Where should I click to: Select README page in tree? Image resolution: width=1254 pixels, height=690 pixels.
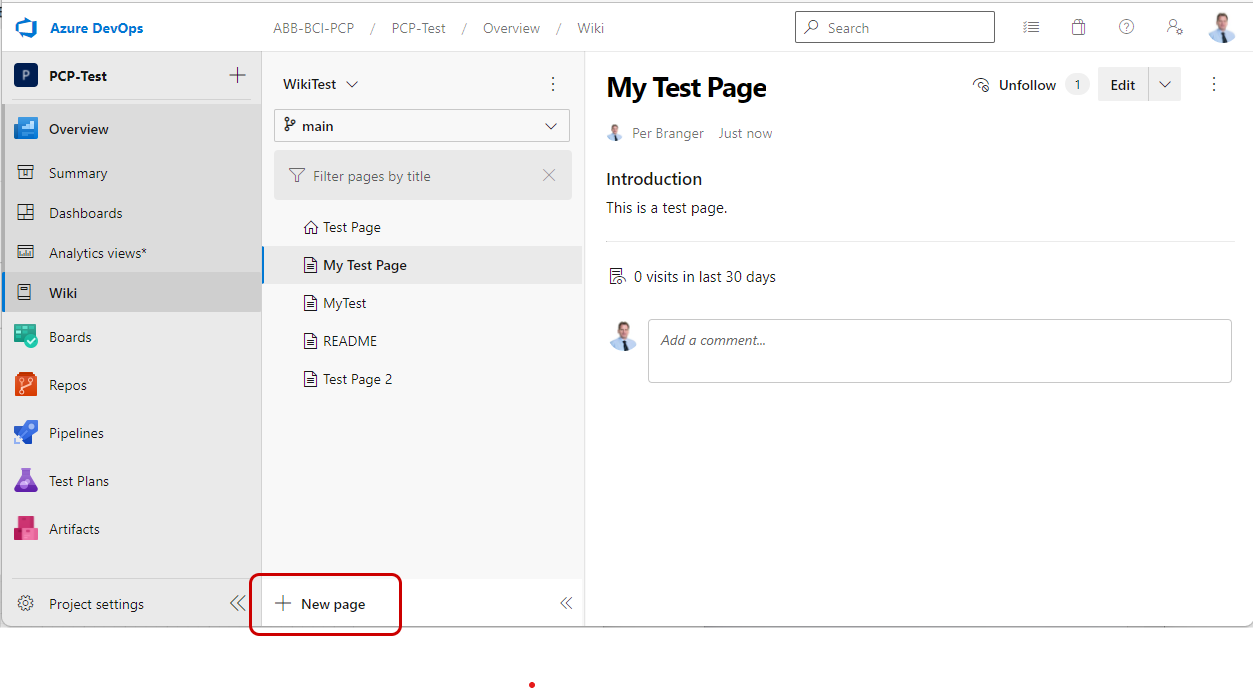click(422, 341)
